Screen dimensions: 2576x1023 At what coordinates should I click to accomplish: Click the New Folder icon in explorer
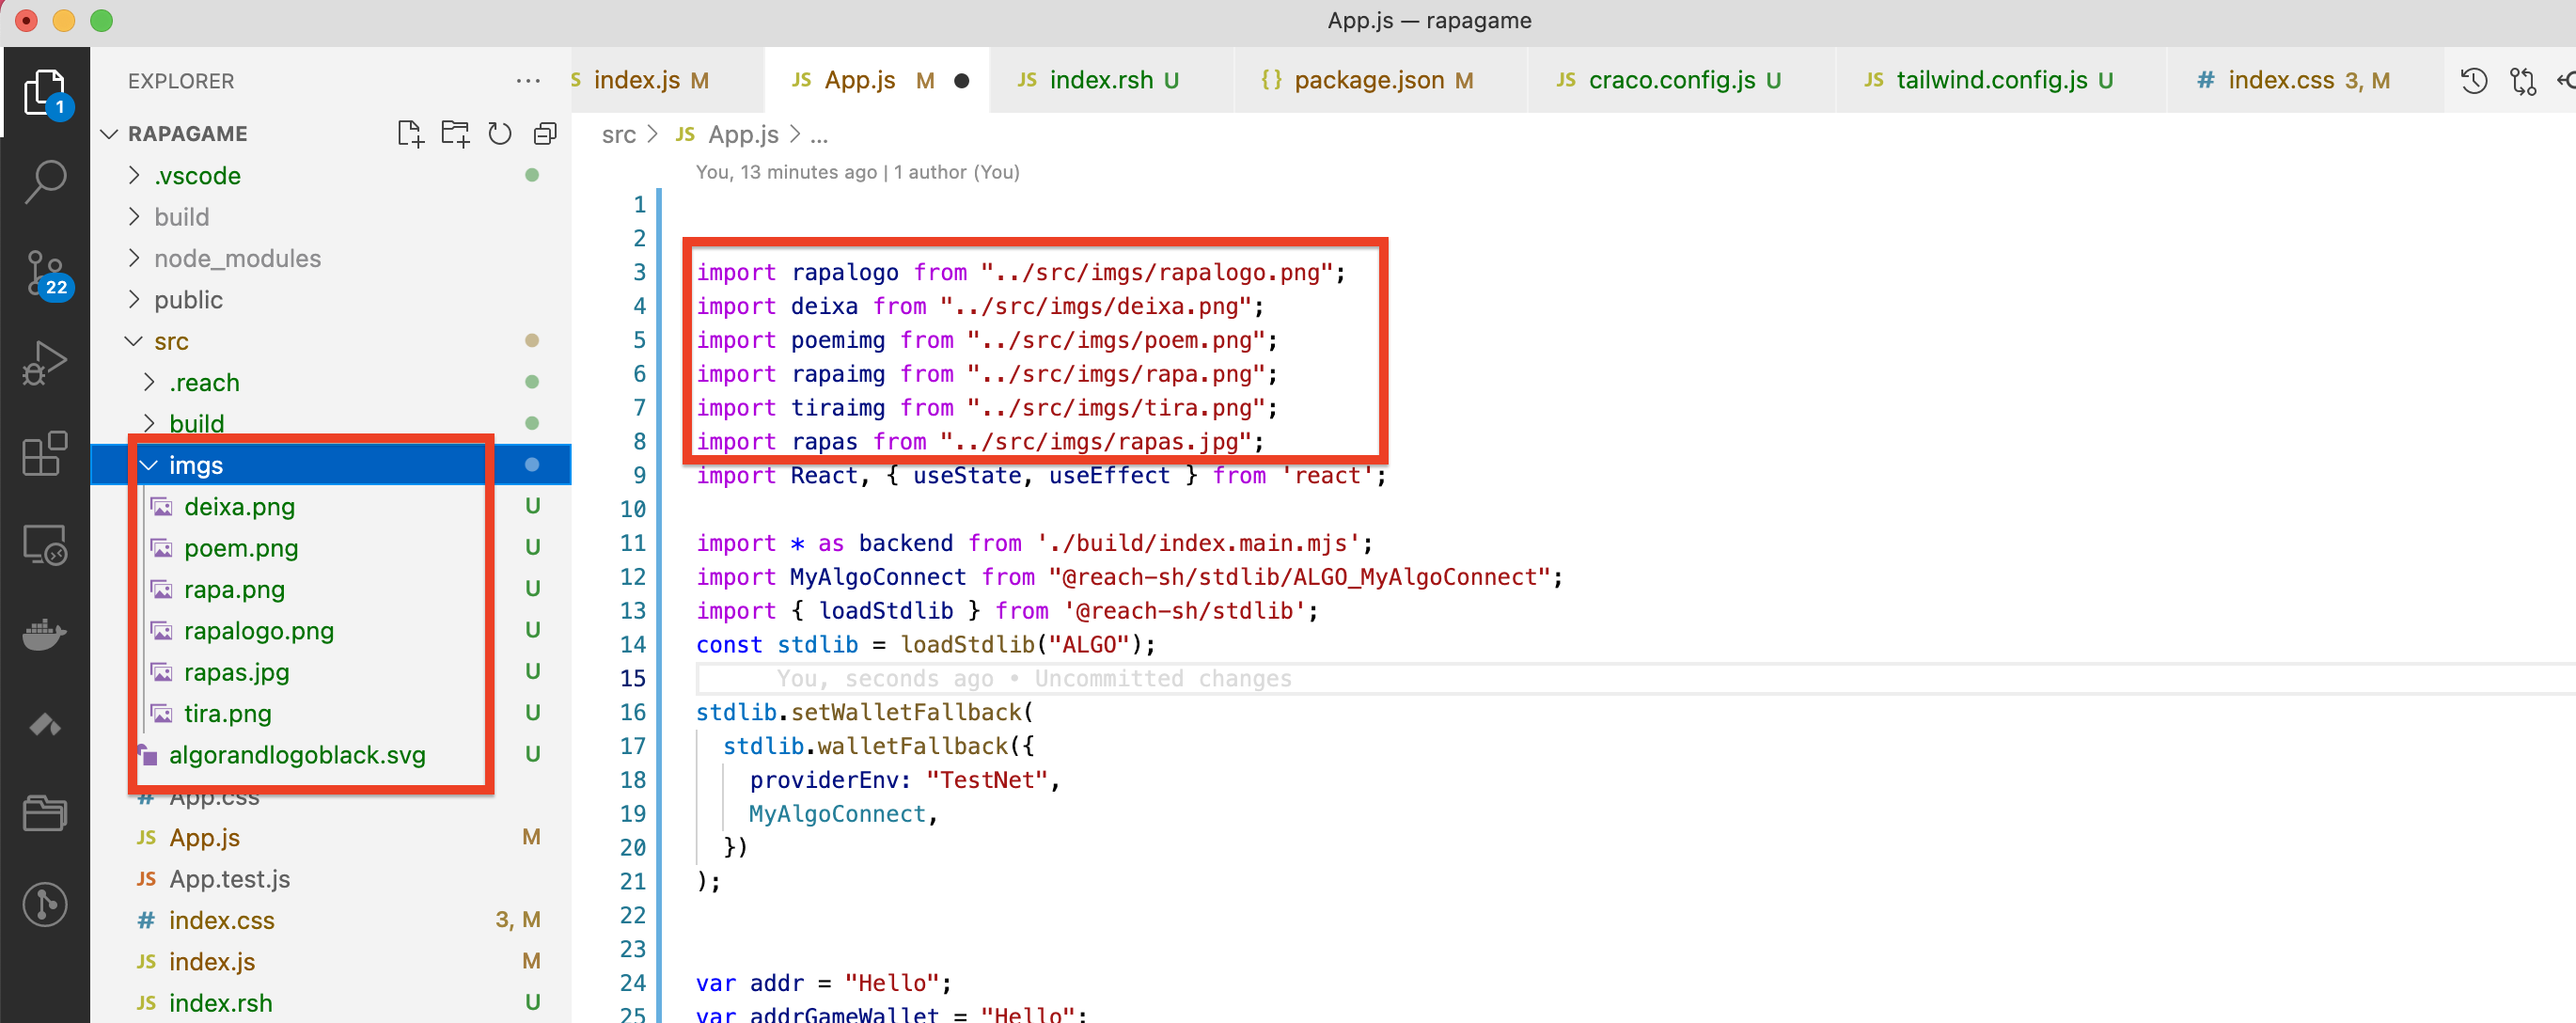click(455, 133)
